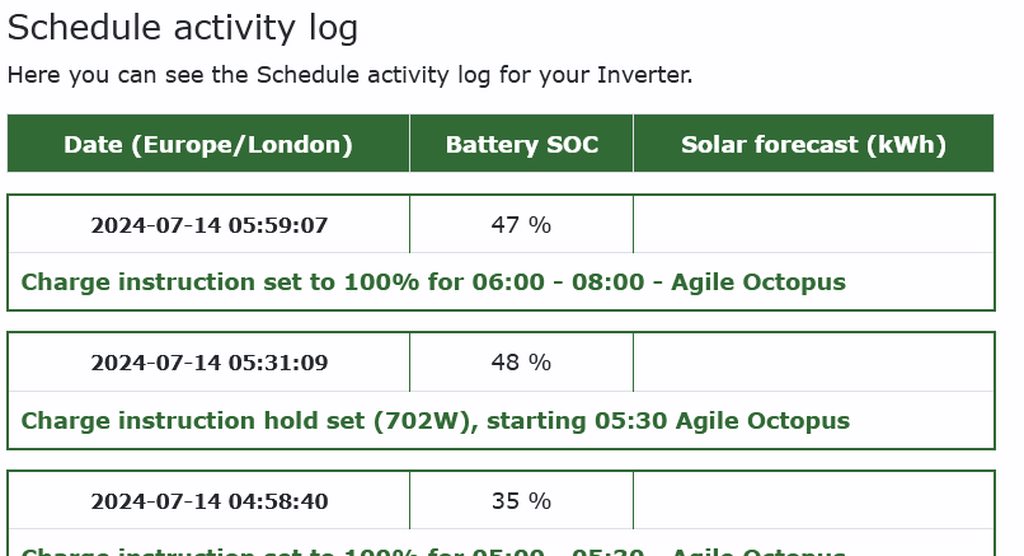Click the 47 % battery SOC value
The height and width of the screenshot is (556, 1024).
tap(521, 225)
